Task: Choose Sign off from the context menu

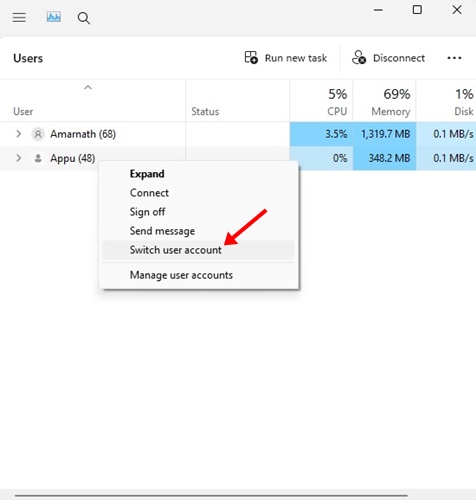Action: click(x=147, y=212)
